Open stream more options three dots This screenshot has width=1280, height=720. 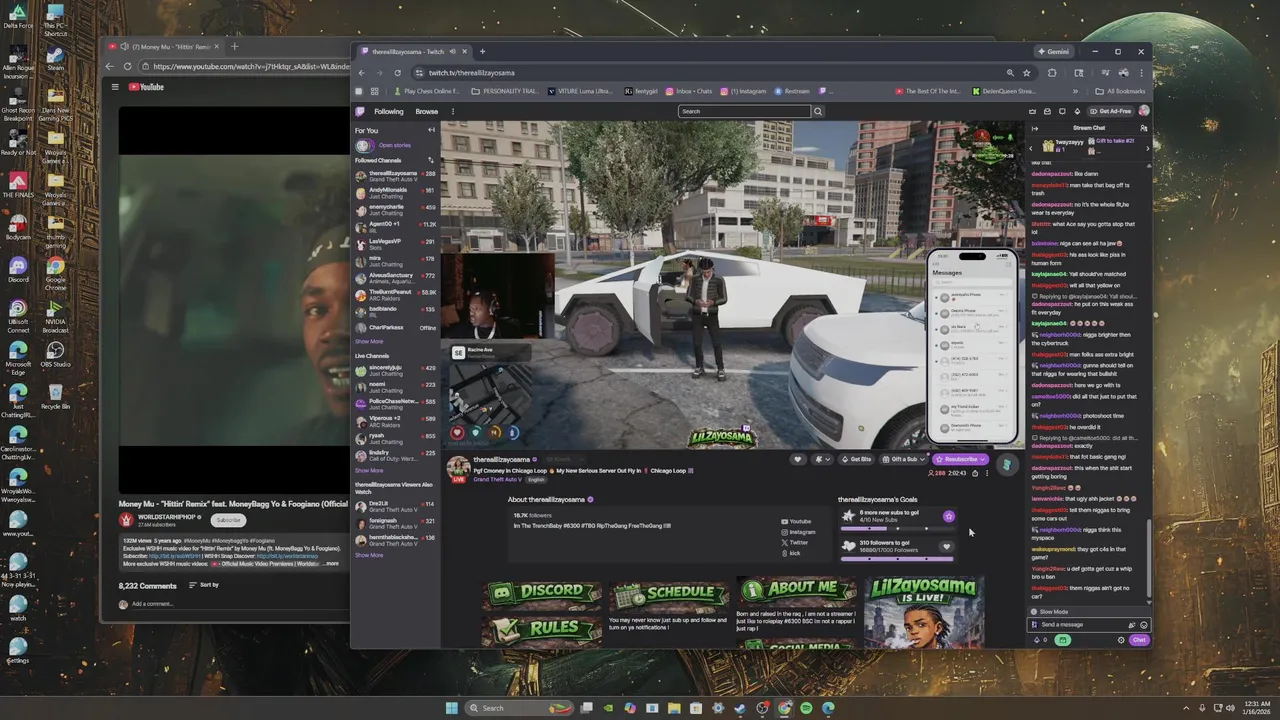click(987, 473)
